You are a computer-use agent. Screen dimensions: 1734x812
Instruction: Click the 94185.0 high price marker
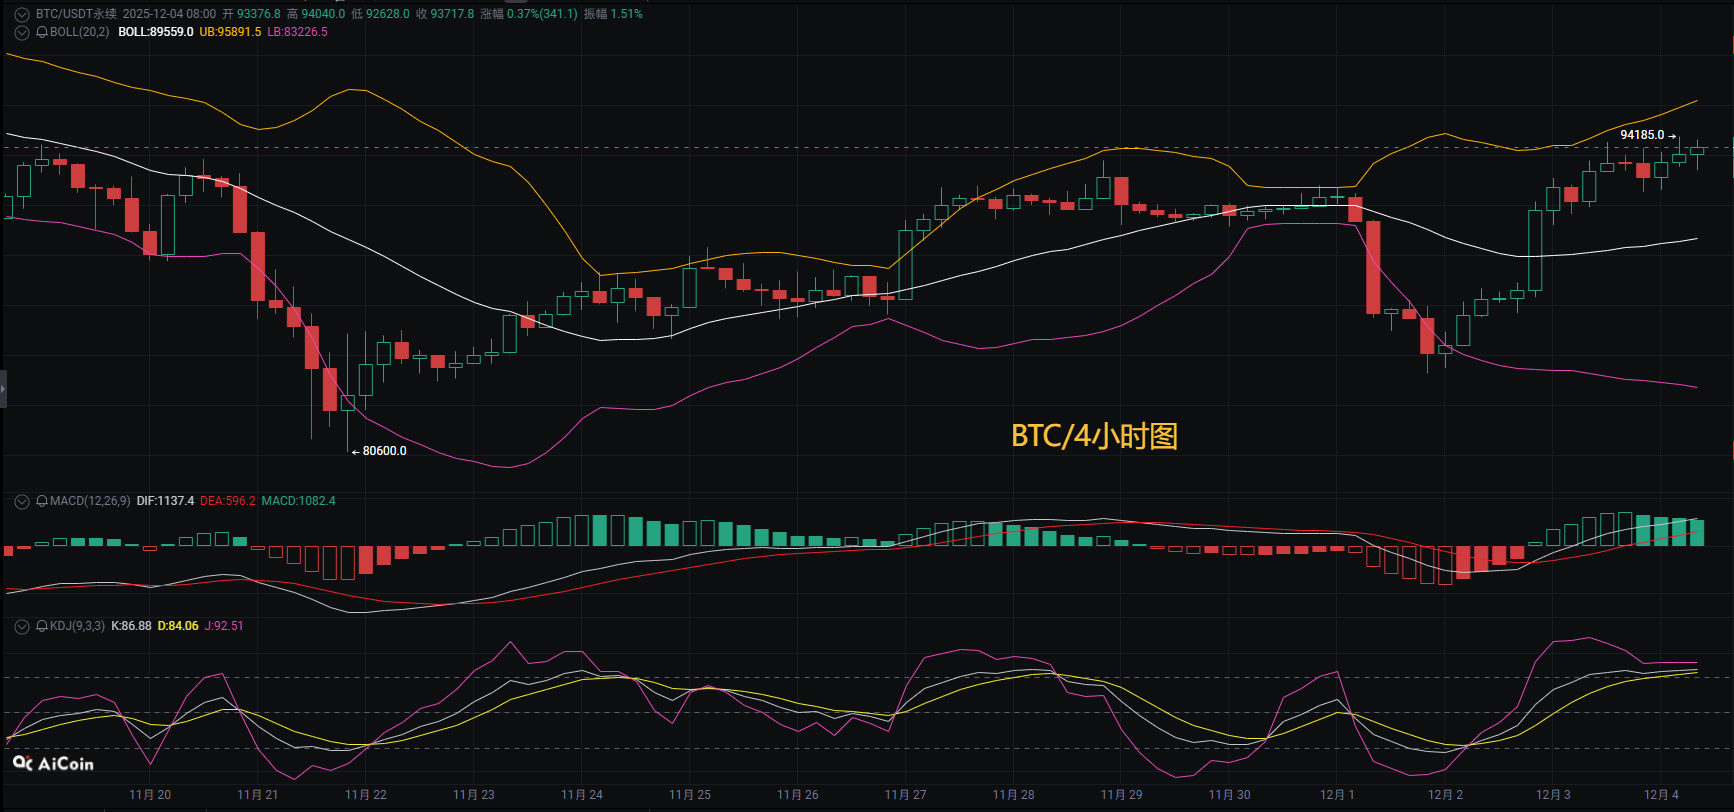[1642, 135]
